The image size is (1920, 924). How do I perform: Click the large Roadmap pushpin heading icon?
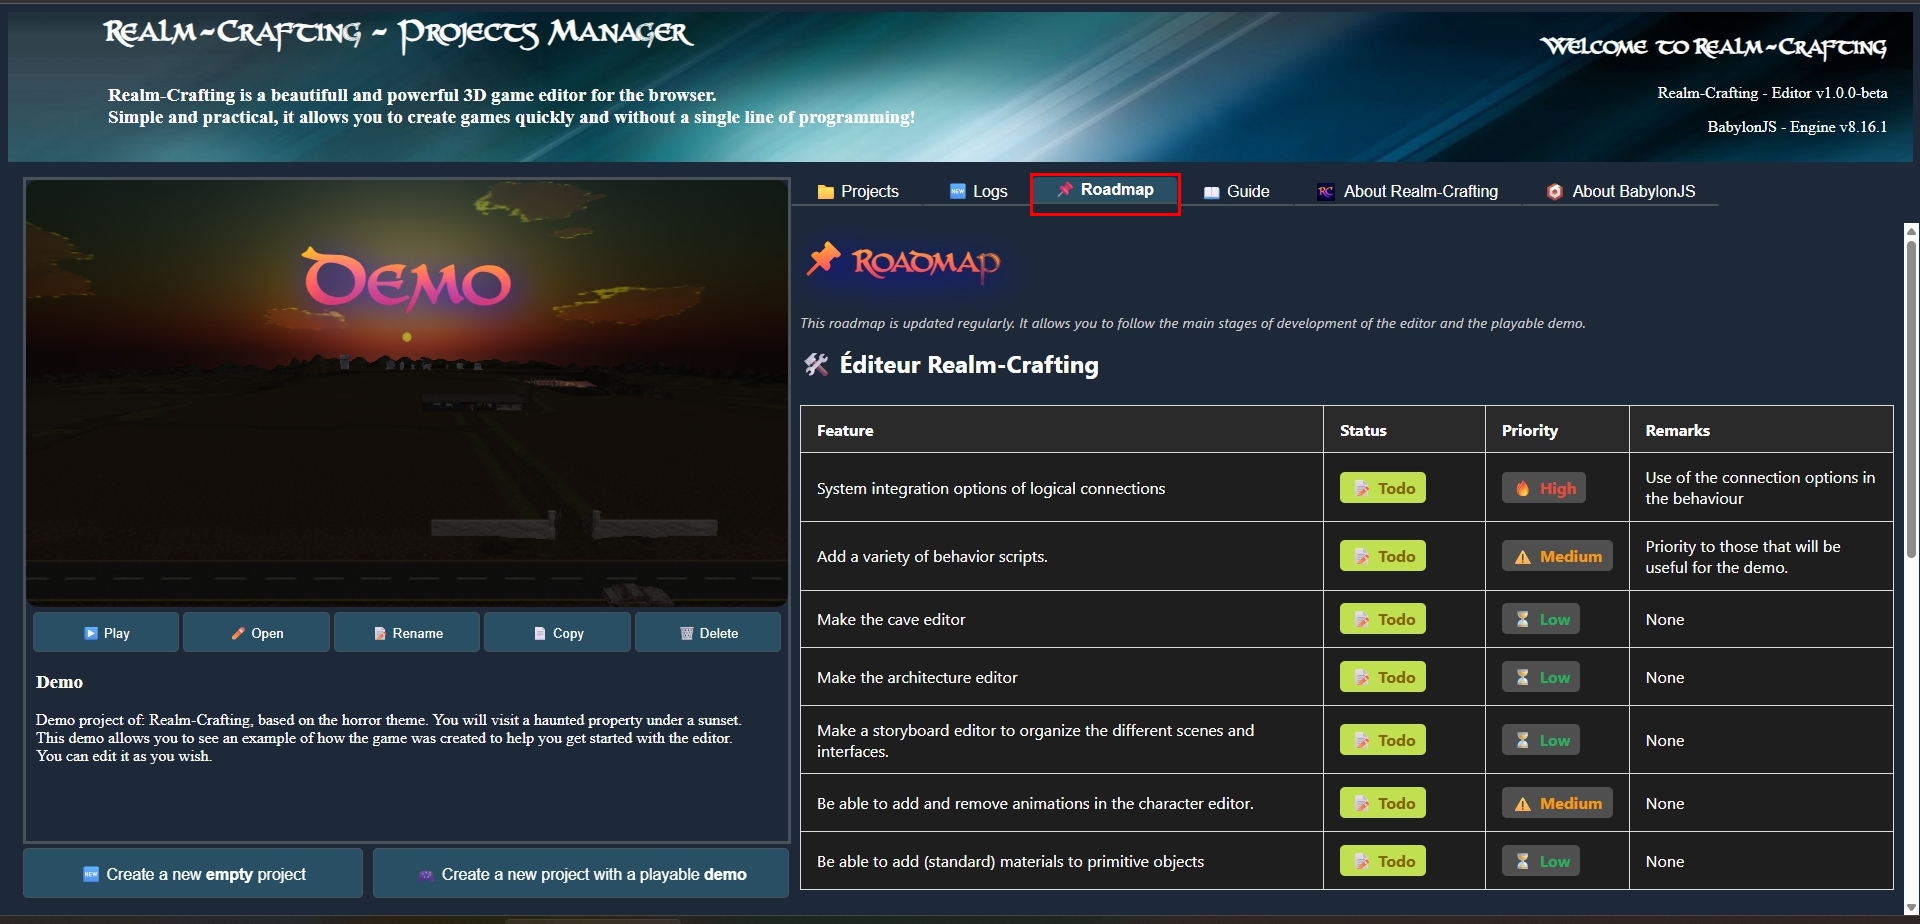(824, 260)
